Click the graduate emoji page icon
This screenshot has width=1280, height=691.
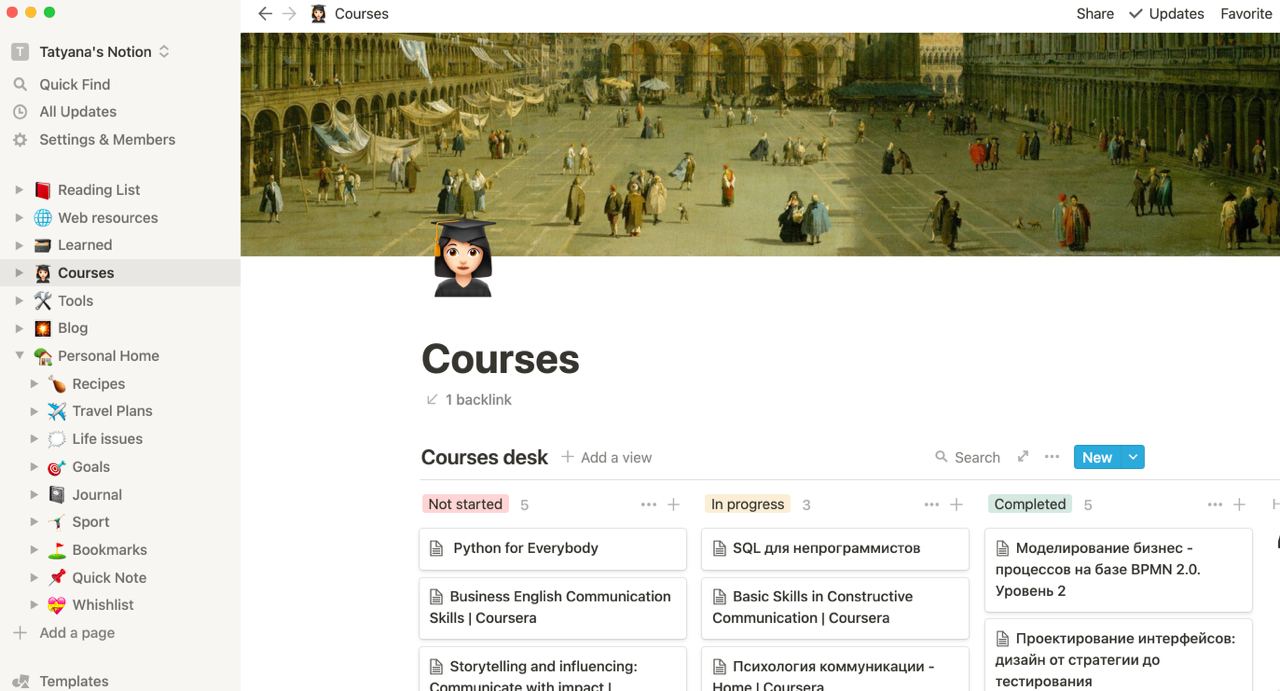[x=463, y=258]
